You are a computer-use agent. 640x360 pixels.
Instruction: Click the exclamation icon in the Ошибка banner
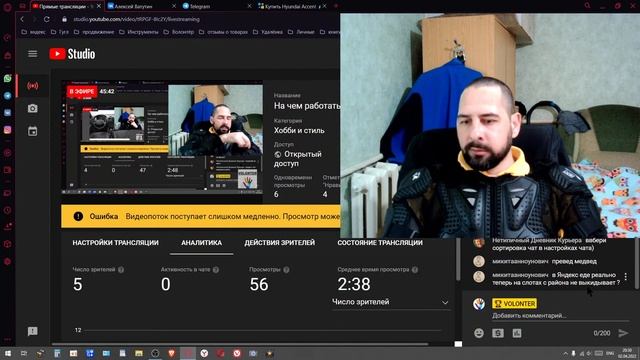[78, 216]
